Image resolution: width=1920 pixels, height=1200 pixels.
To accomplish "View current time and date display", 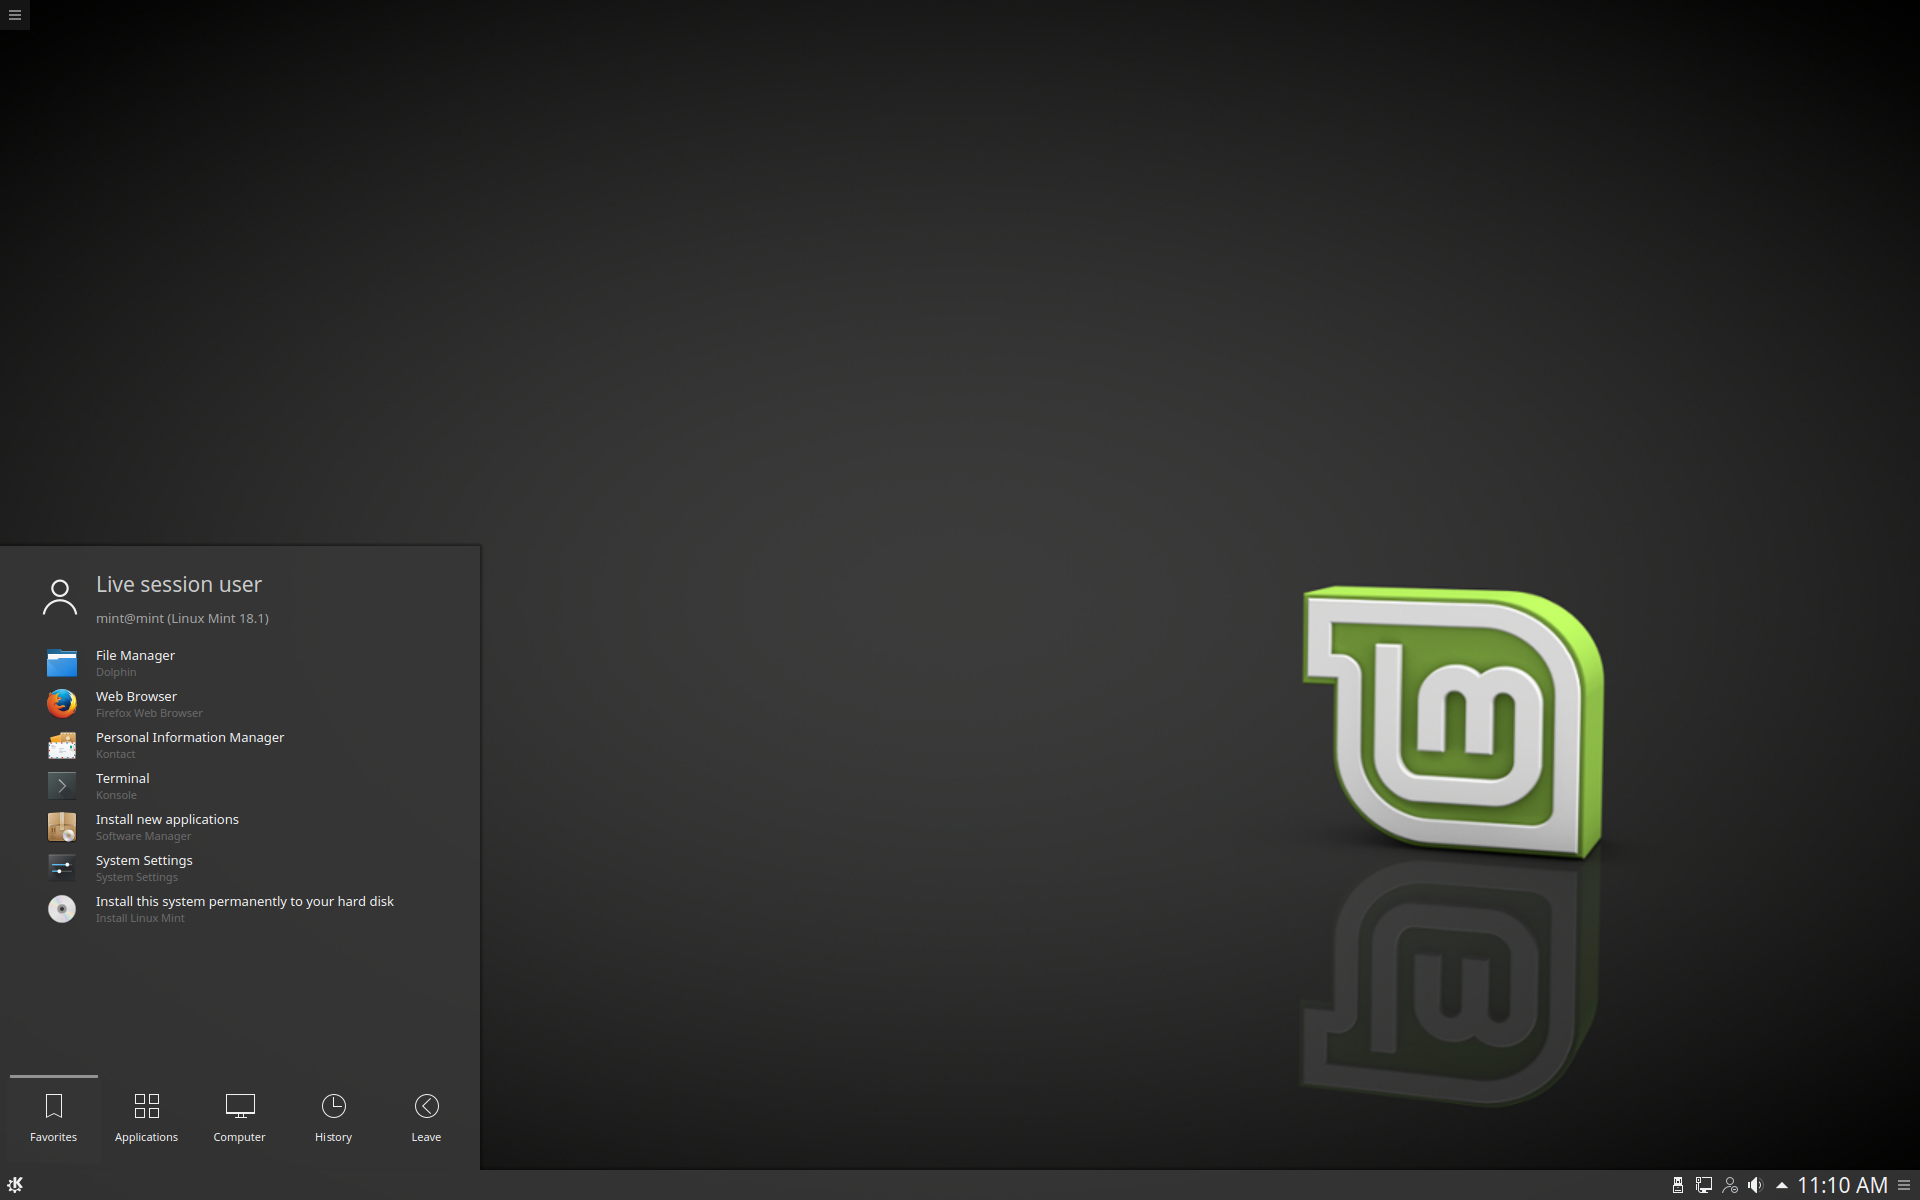I will pos(1845,1183).
